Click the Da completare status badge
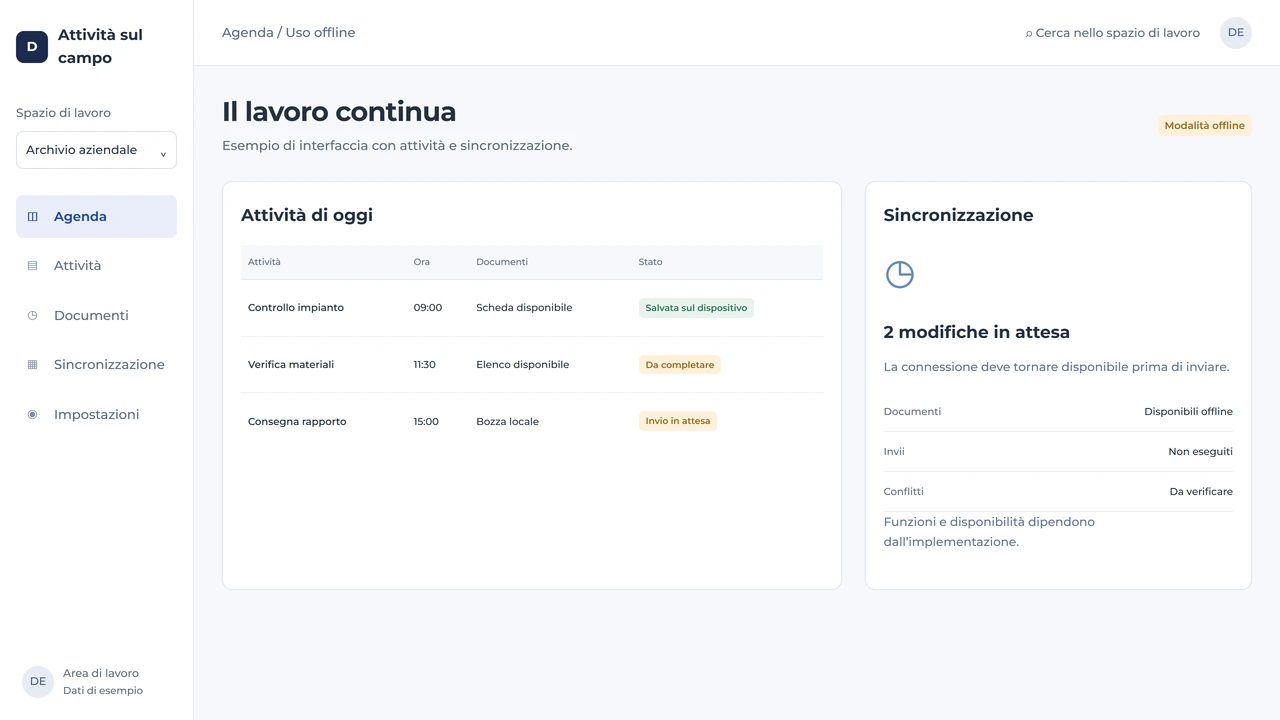 pyautogui.click(x=680, y=365)
